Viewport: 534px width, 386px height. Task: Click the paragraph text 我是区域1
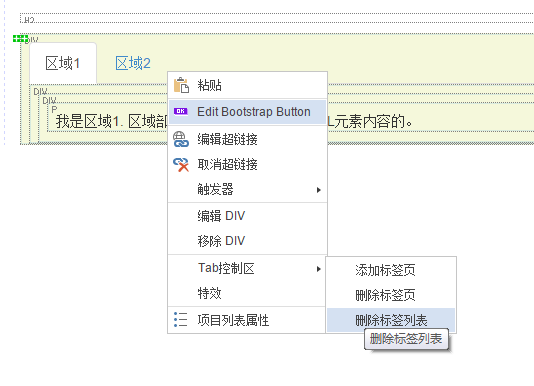[x=88, y=122]
